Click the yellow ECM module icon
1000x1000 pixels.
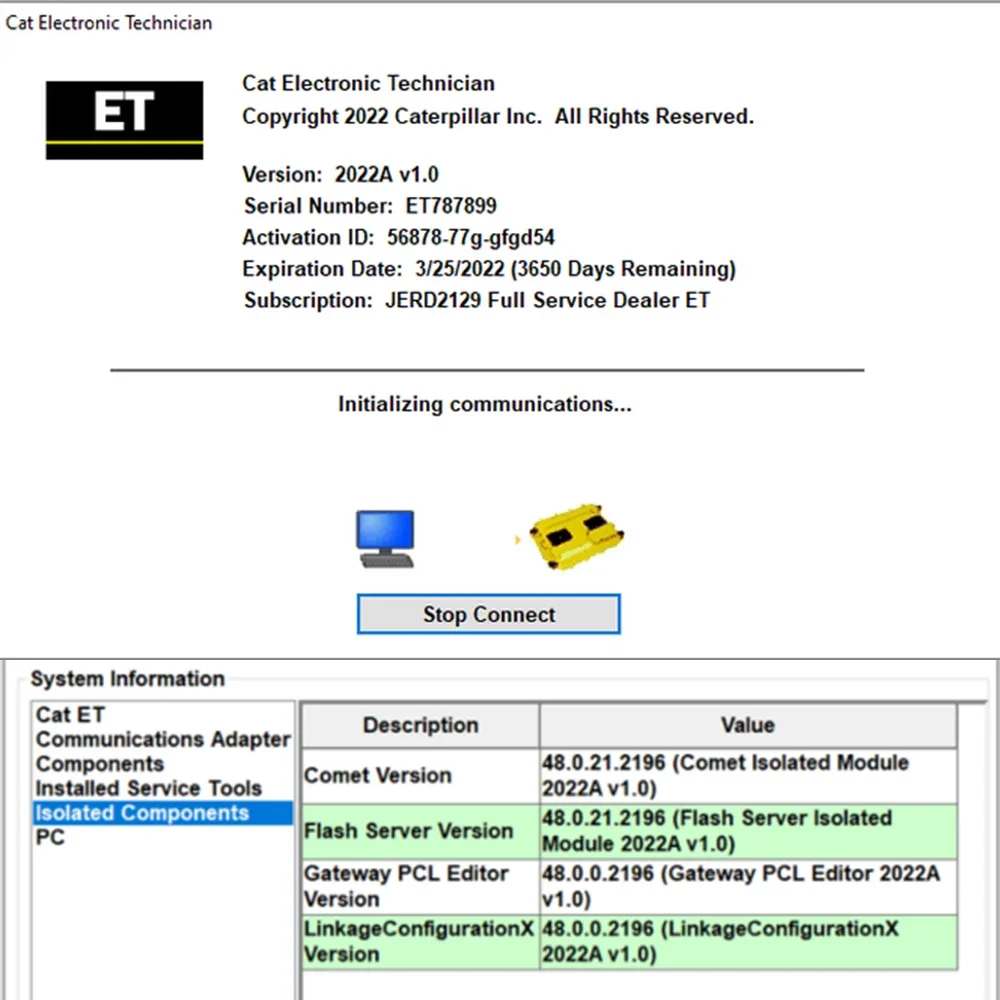[576, 536]
